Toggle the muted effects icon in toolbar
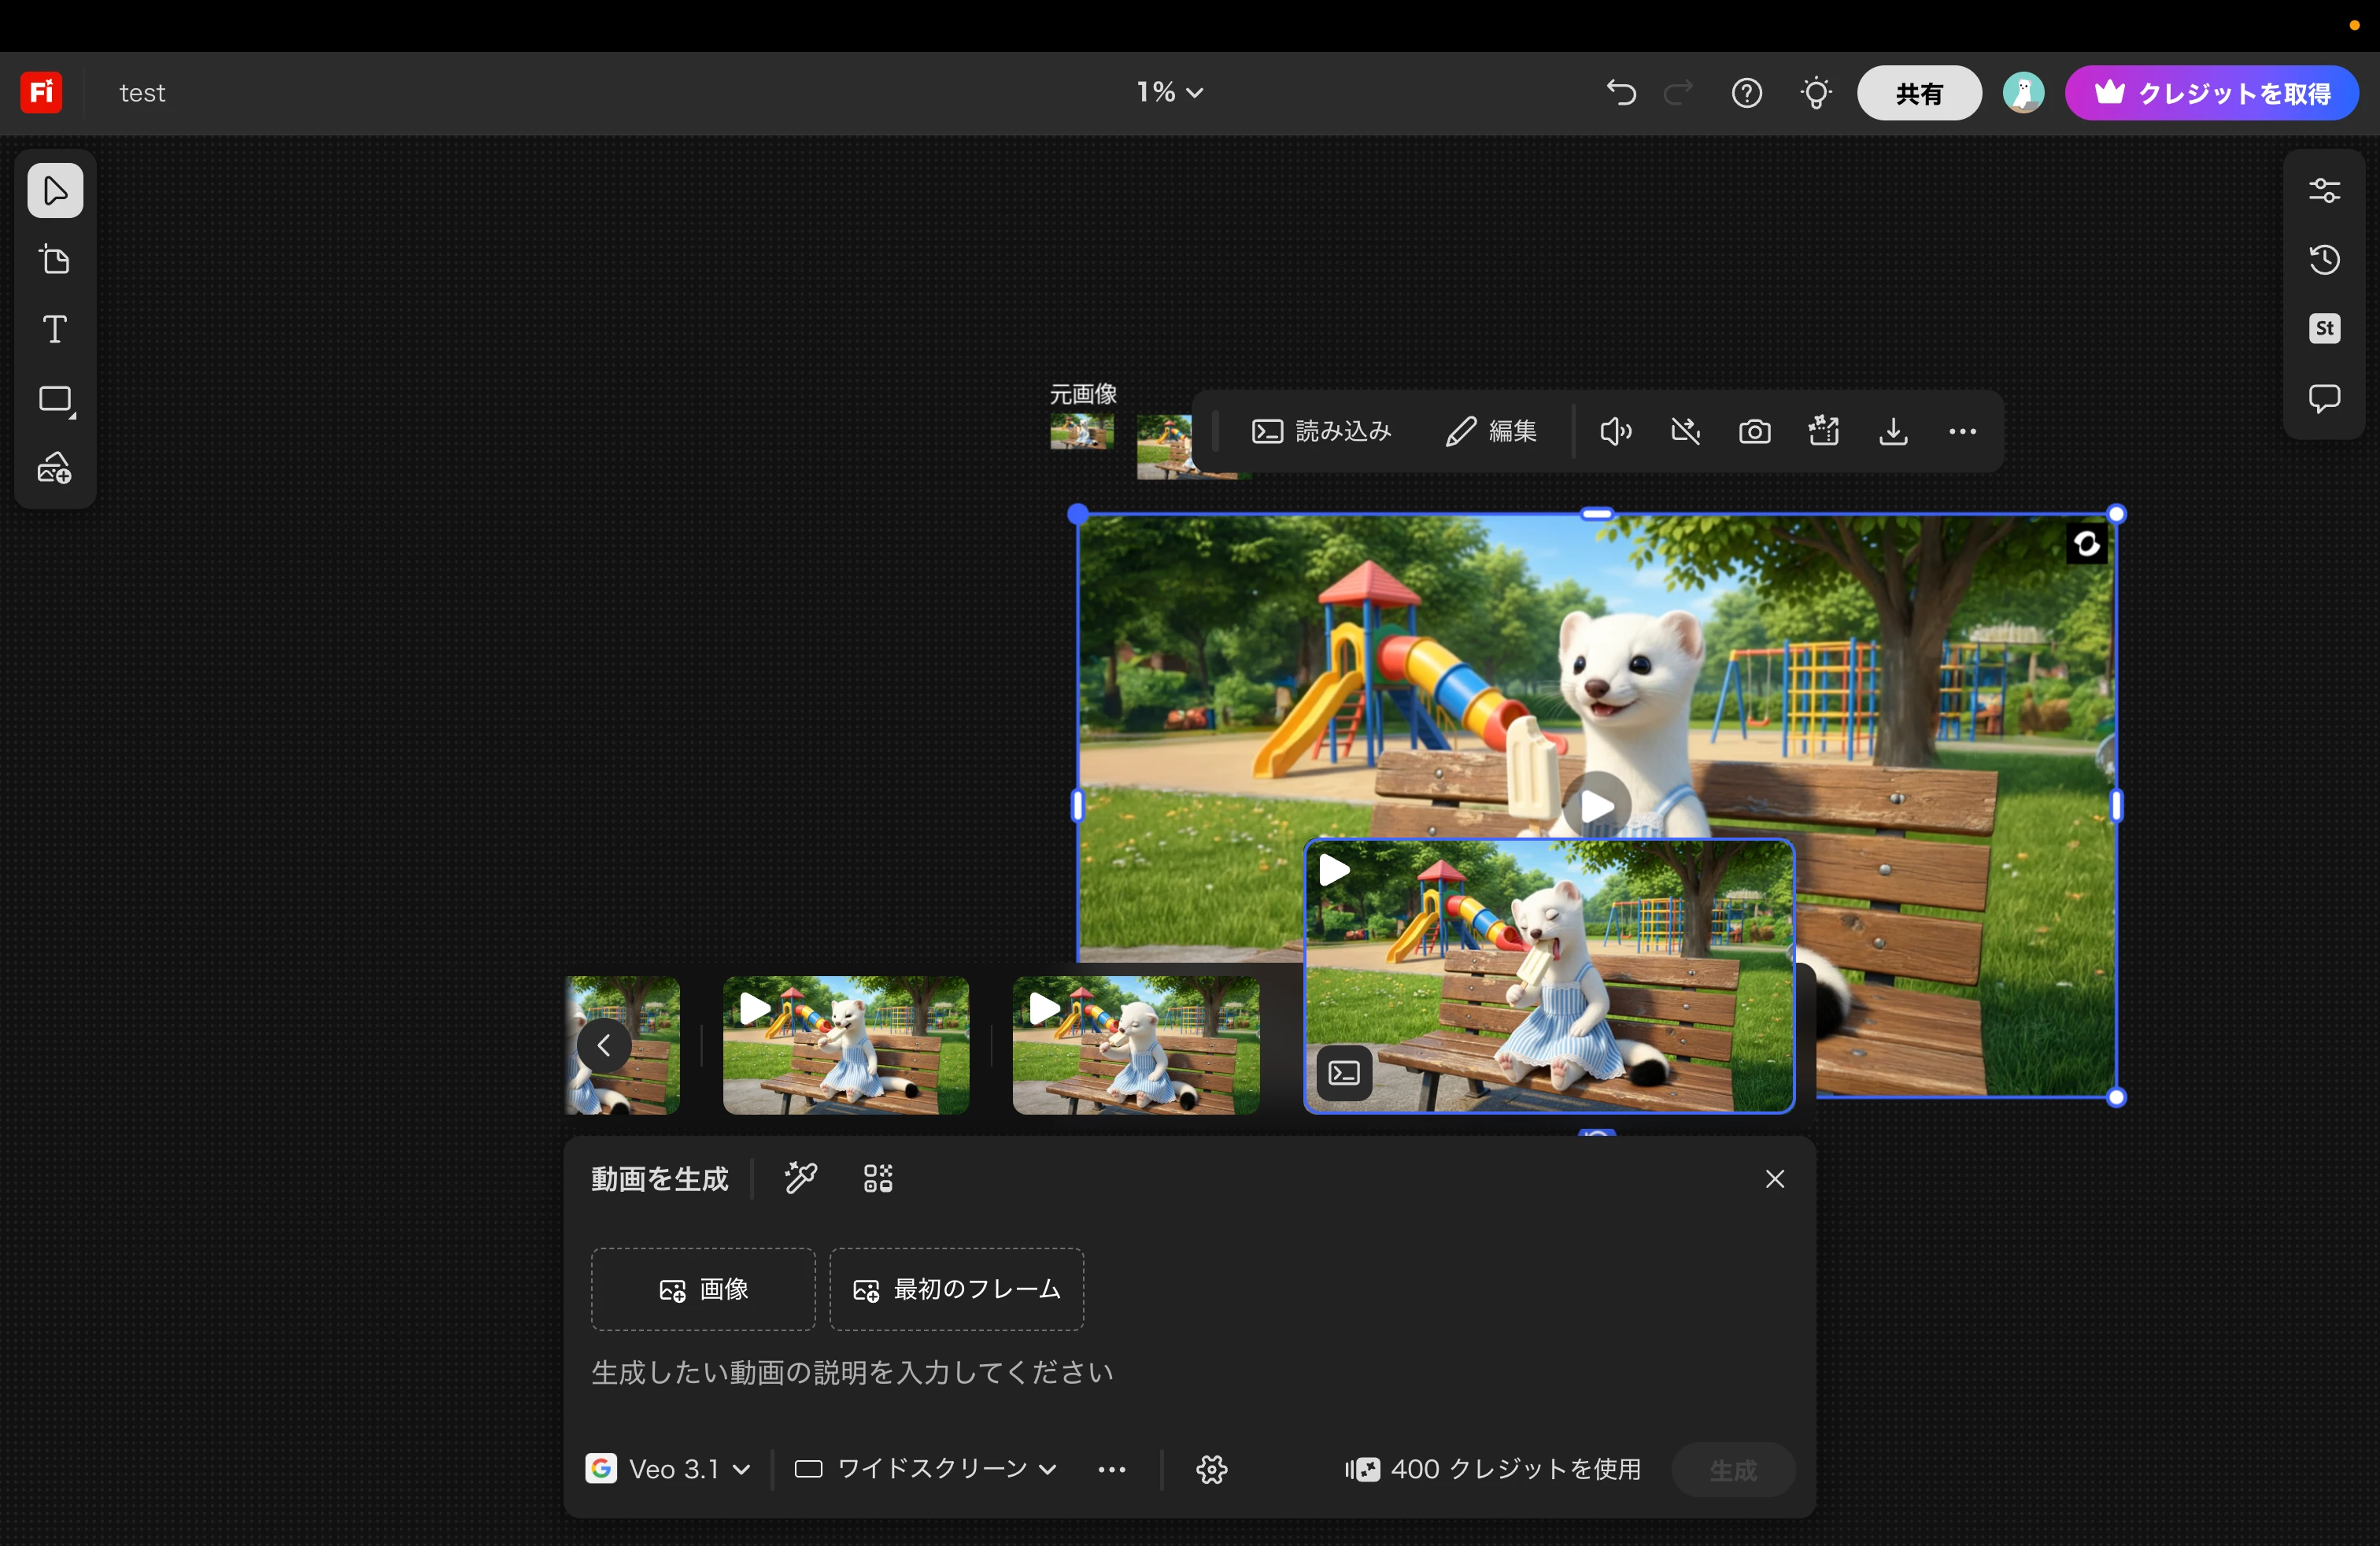The width and height of the screenshot is (2380, 1546). pyautogui.click(x=1685, y=432)
